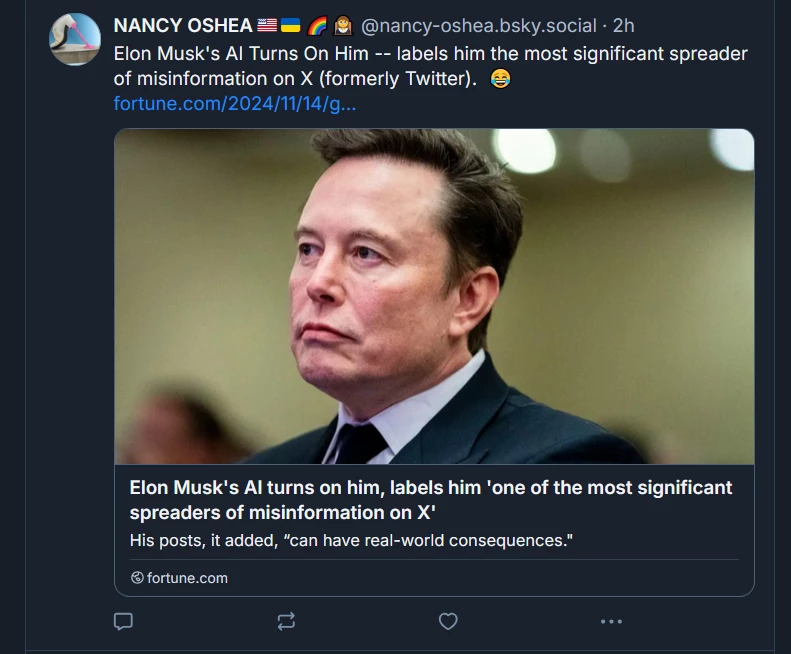Viewport: 791px width, 654px height.
Task: Click the US flag emoji beside name
Action: click(x=267, y=26)
